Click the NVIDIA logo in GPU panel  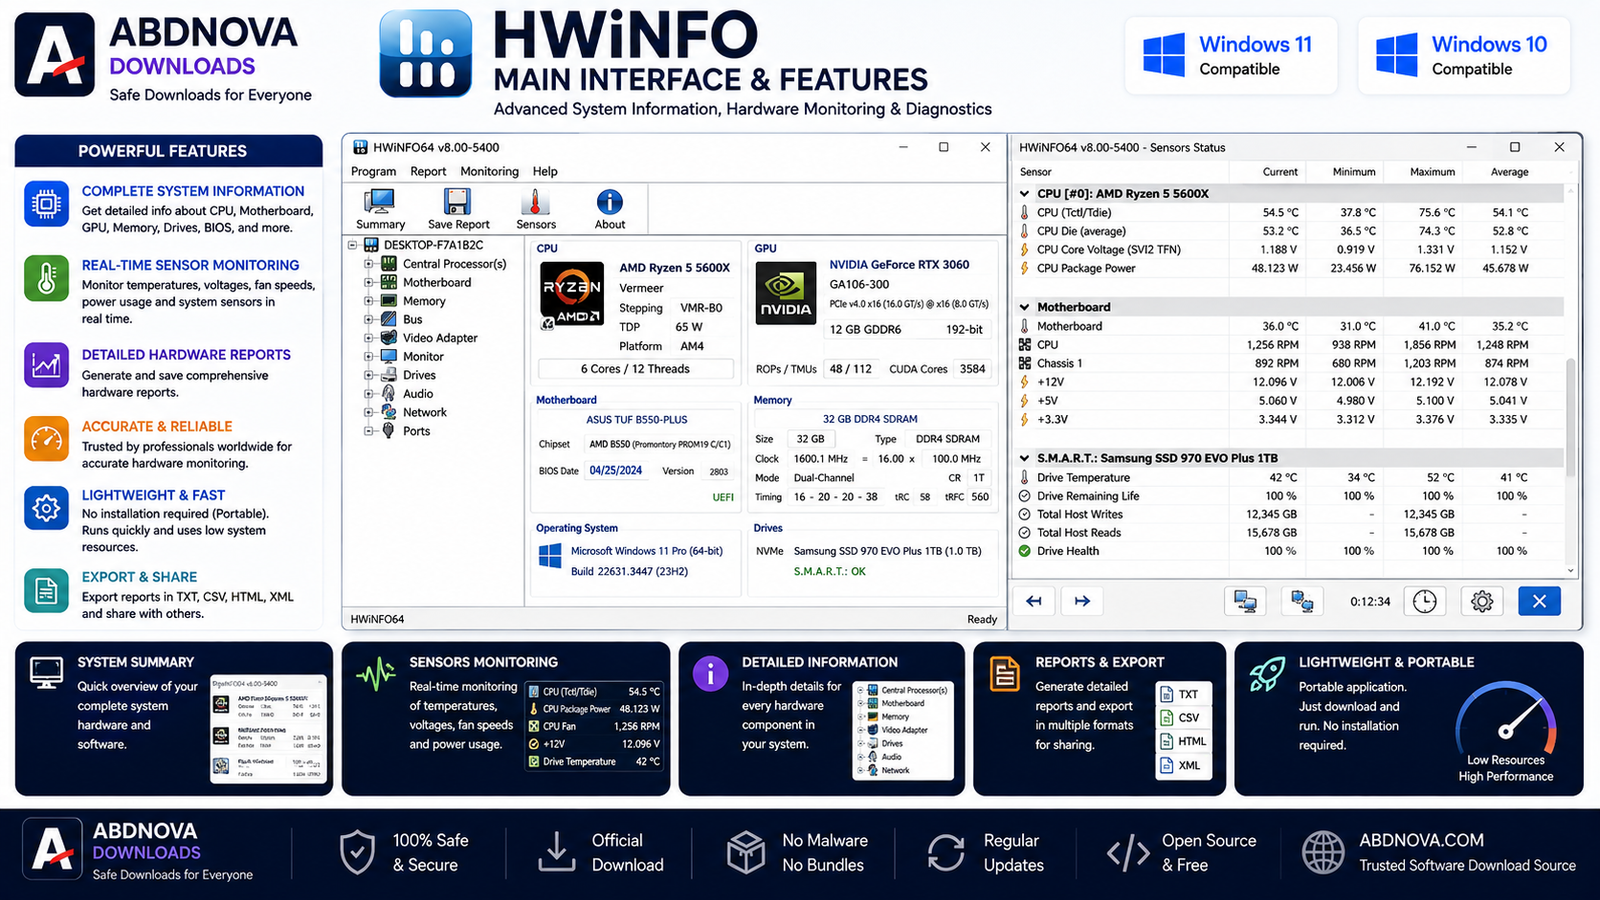coord(786,294)
